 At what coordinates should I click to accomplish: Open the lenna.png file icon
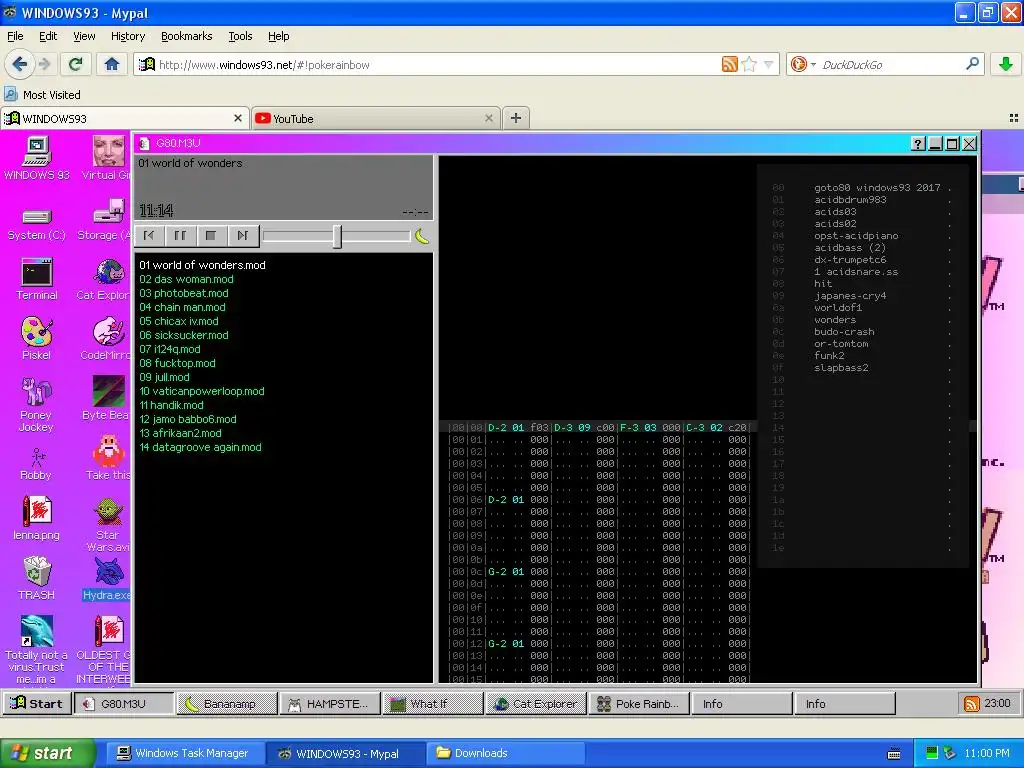37,519
